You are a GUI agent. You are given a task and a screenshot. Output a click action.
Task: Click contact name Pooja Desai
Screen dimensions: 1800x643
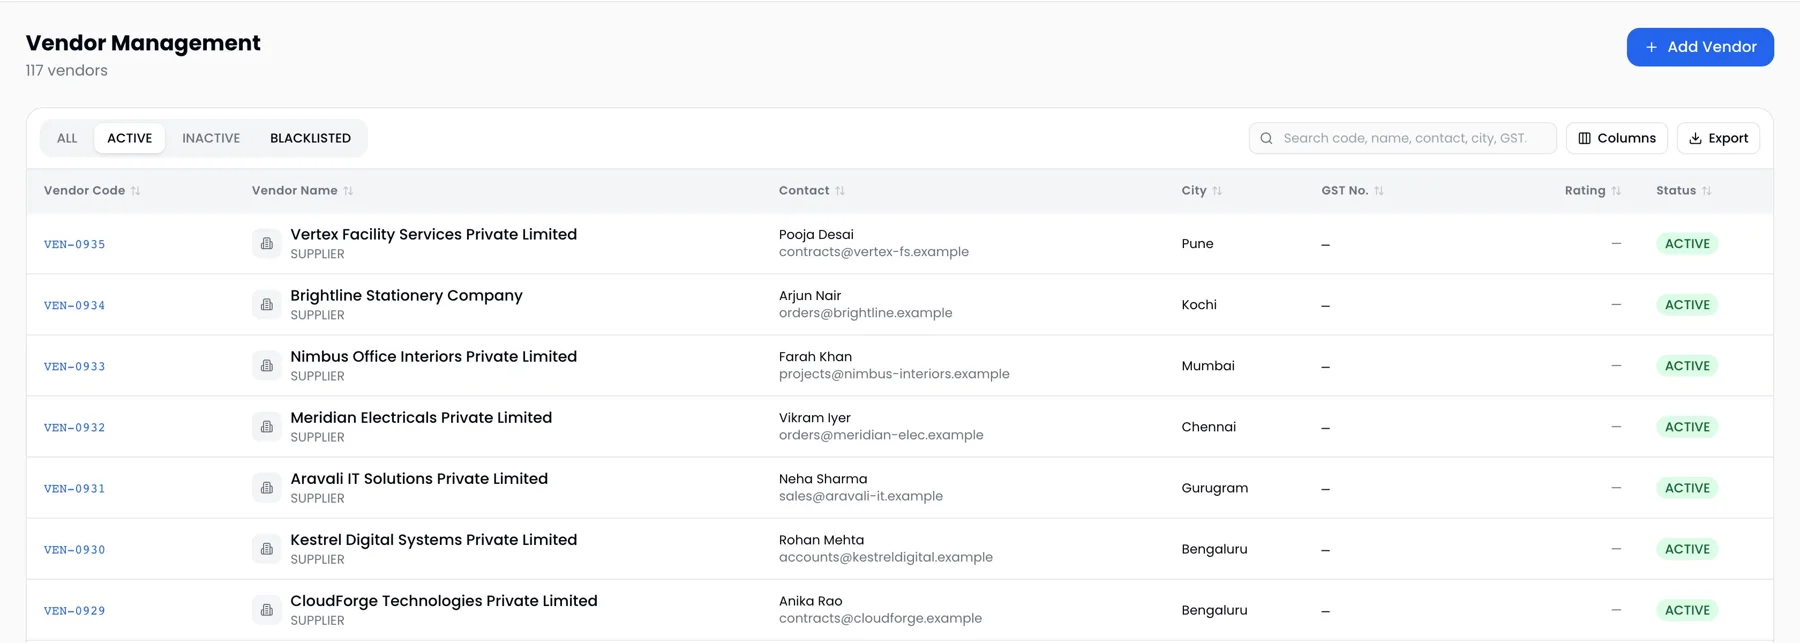[x=816, y=235]
